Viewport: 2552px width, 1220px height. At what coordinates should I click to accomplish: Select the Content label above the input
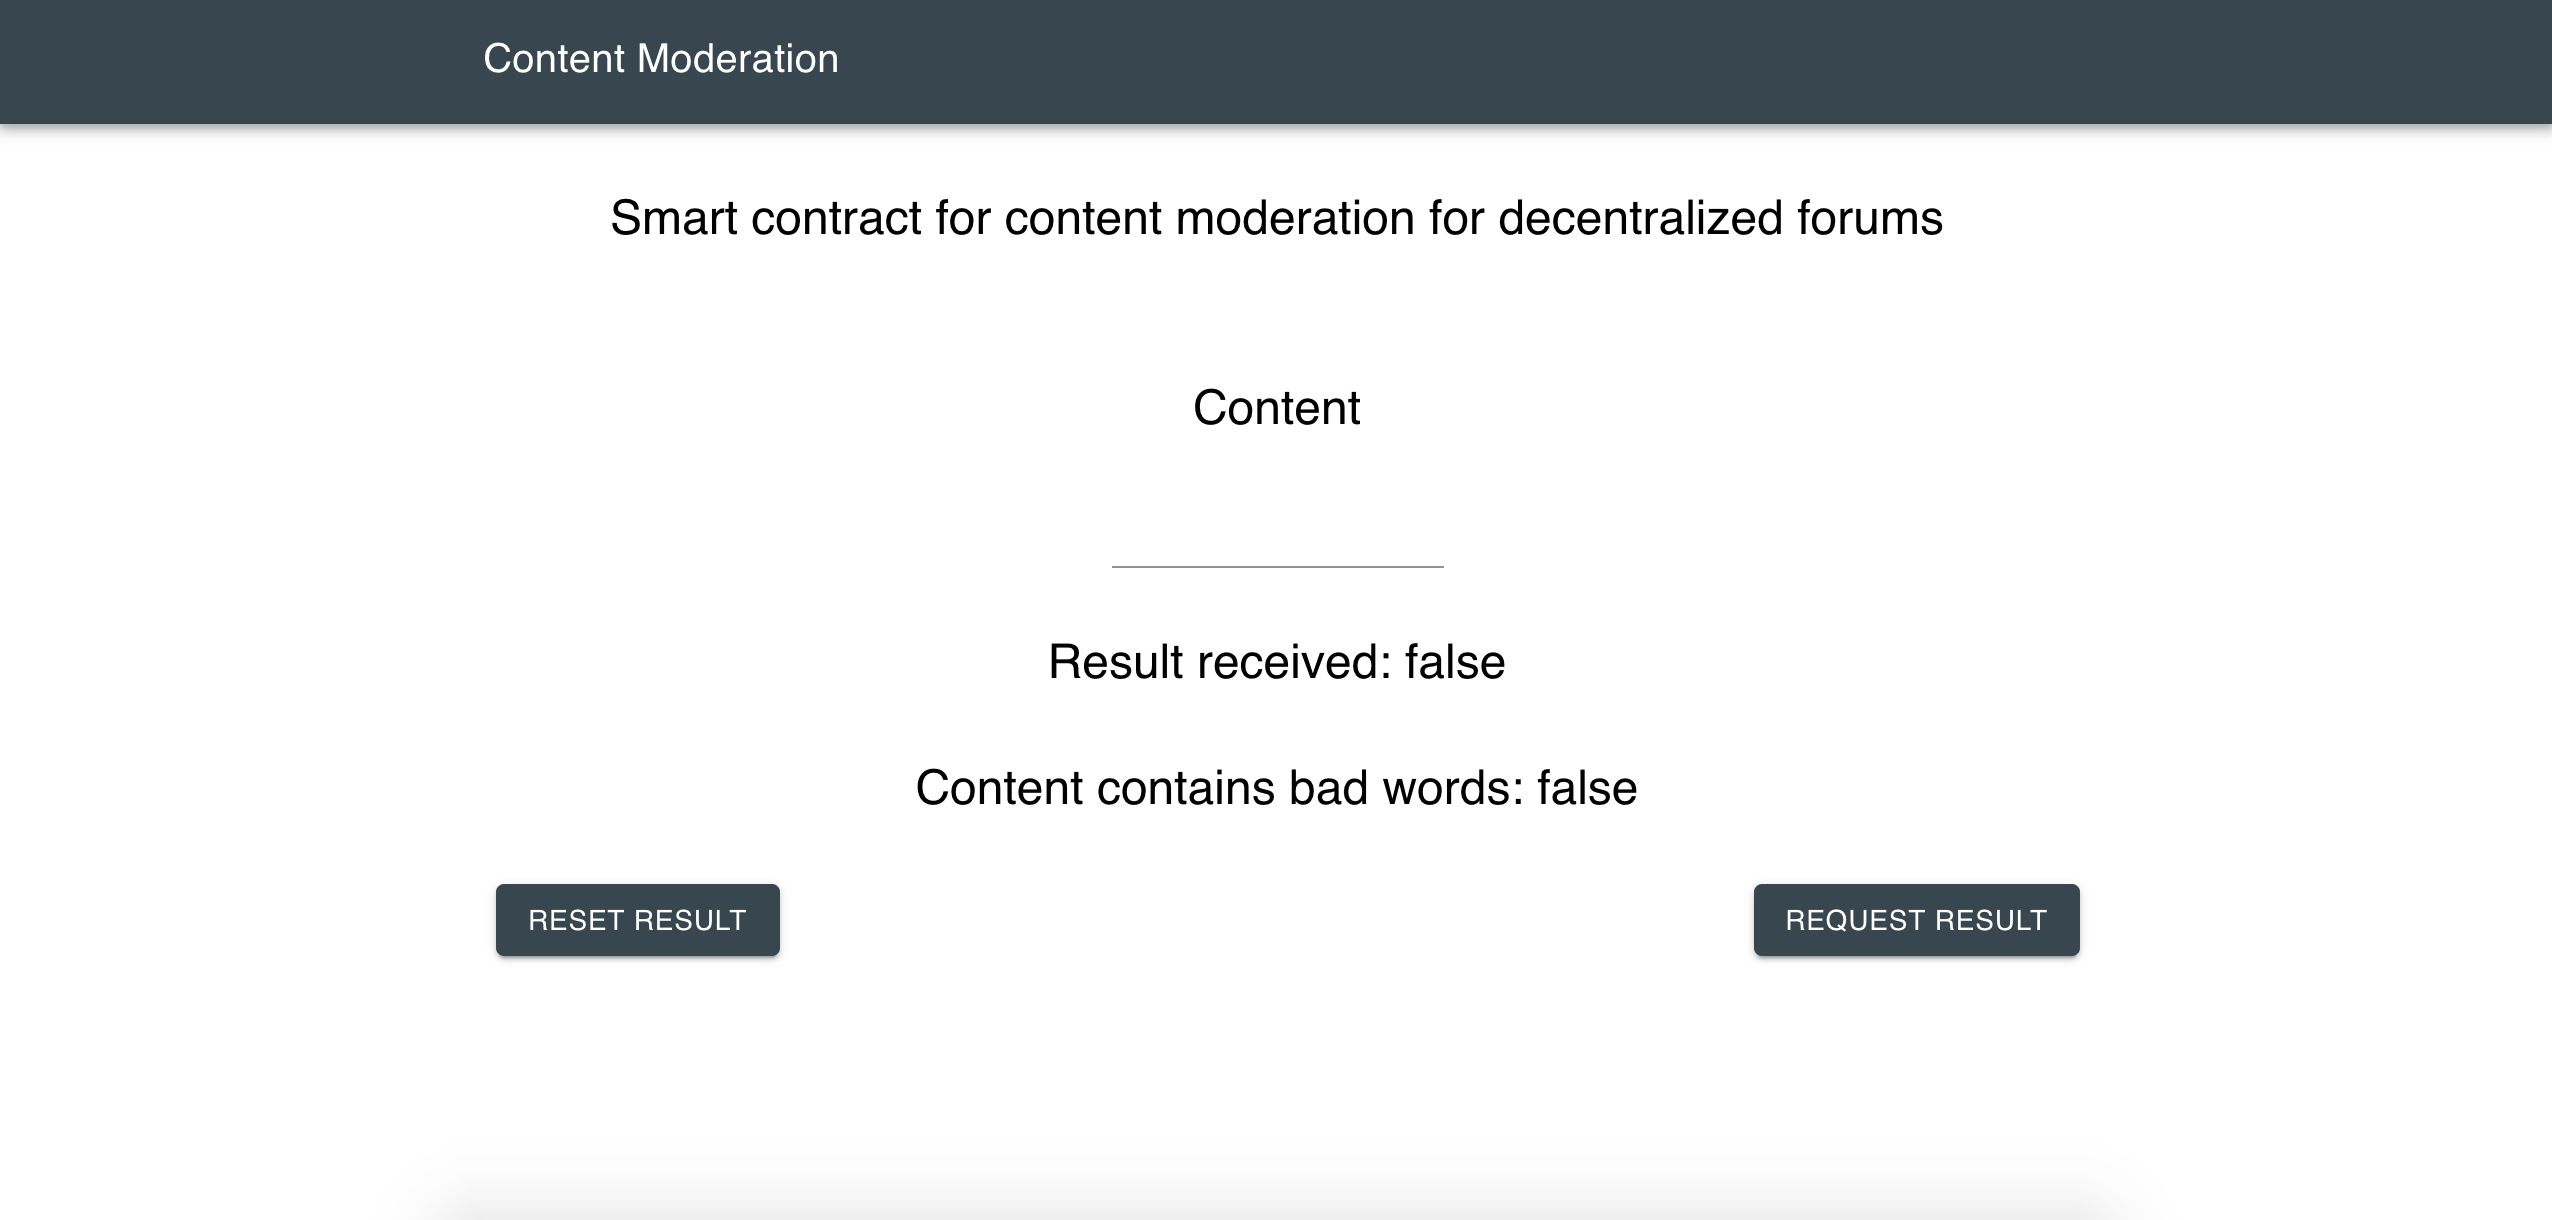tap(1277, 408)
